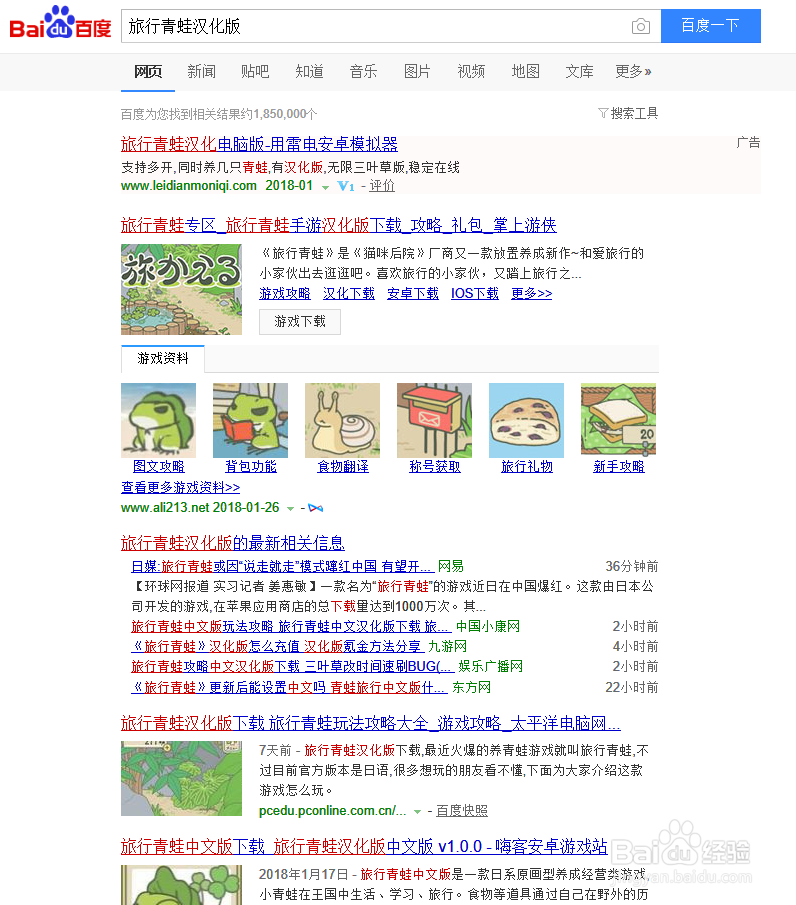Click the search tools filter icon
The height and width of the screenshot is (905, 796).
tap(603, 113)
